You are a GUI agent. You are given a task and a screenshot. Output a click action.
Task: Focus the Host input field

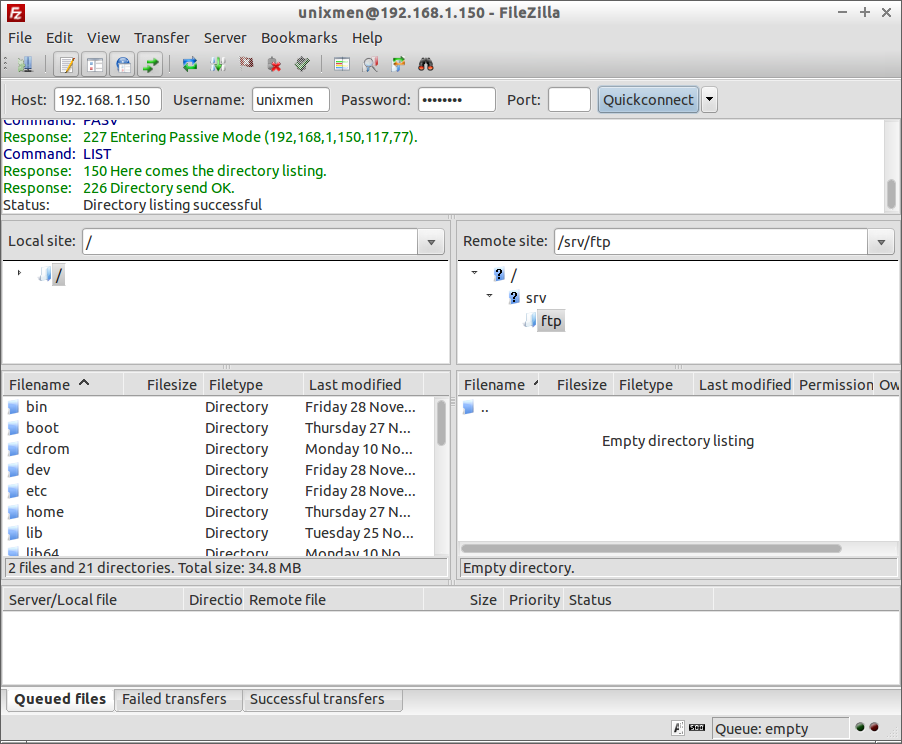click(x=108, y=100)
